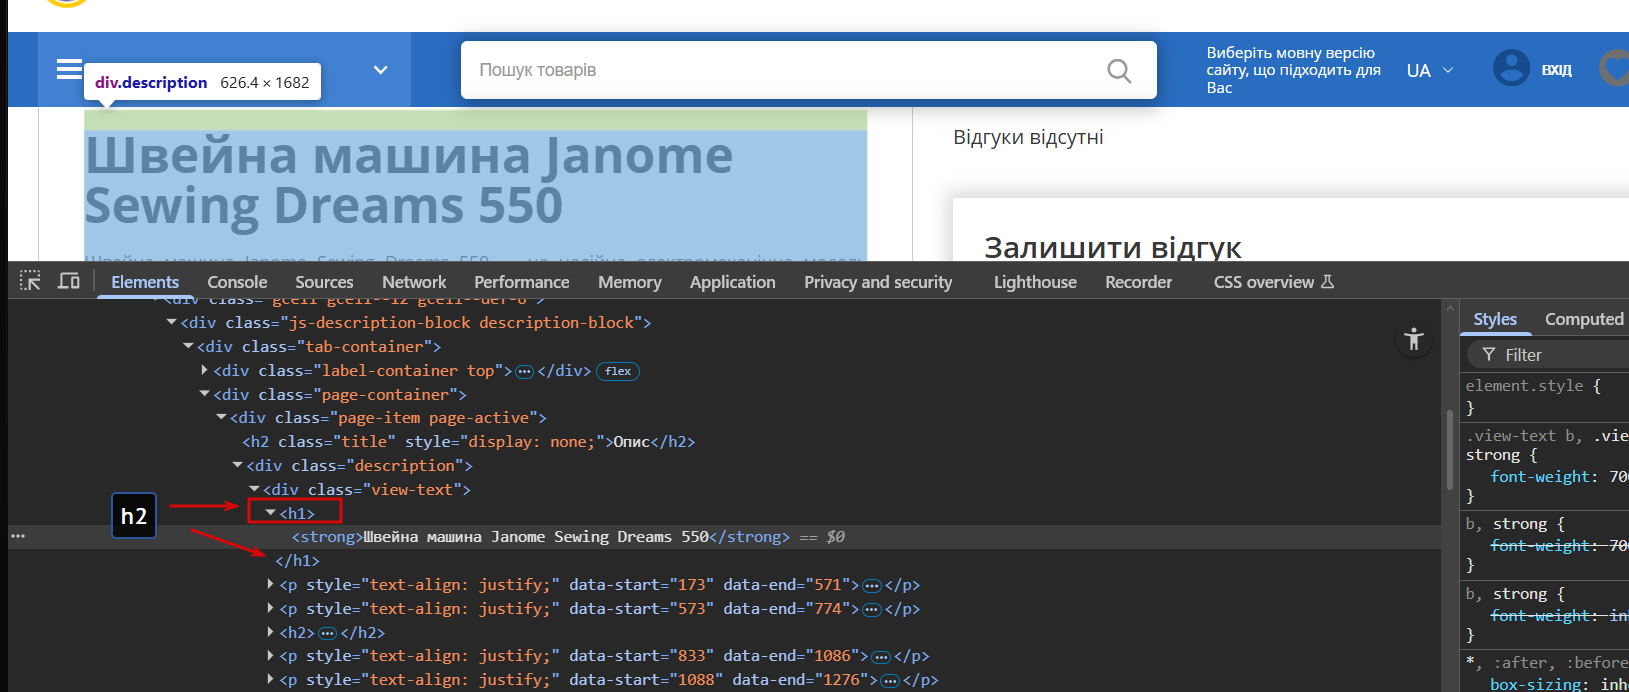The image size is (1629, 692).
Task: Switch to the Console tab
Action: (237, 282)
